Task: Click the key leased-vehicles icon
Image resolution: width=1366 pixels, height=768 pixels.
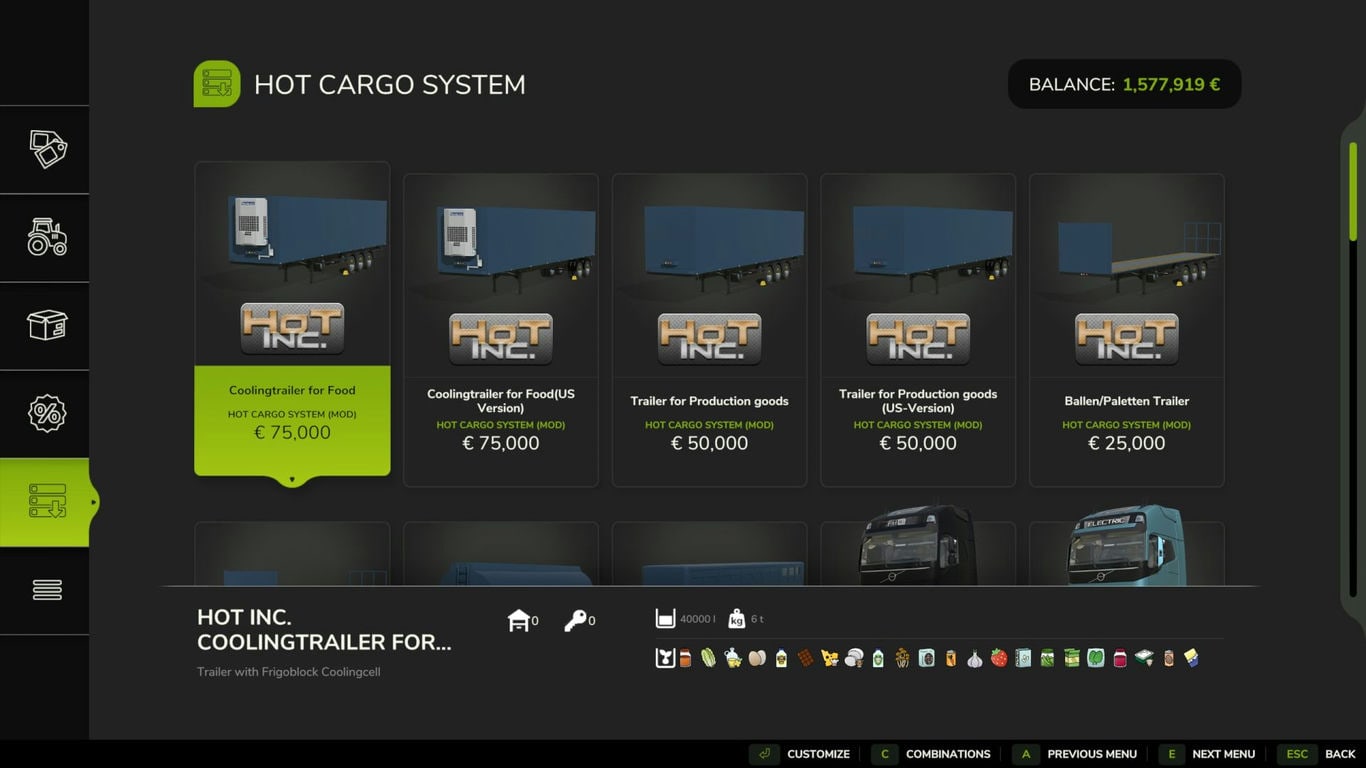Action: point(575,621)
